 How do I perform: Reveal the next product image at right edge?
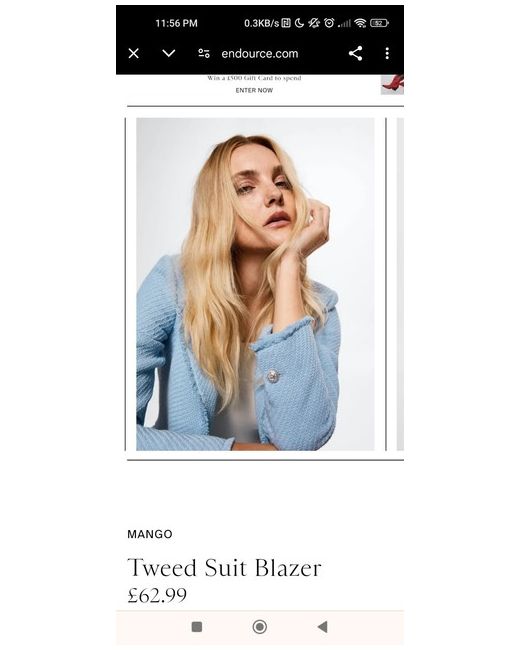[x=400, y=284]
